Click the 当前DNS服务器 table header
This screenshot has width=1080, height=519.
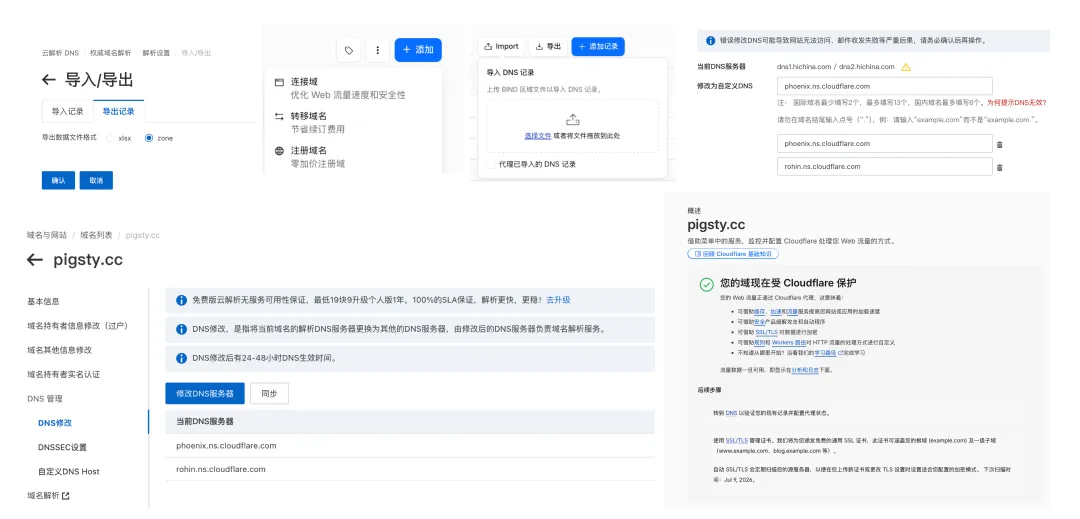pos(410,422)
